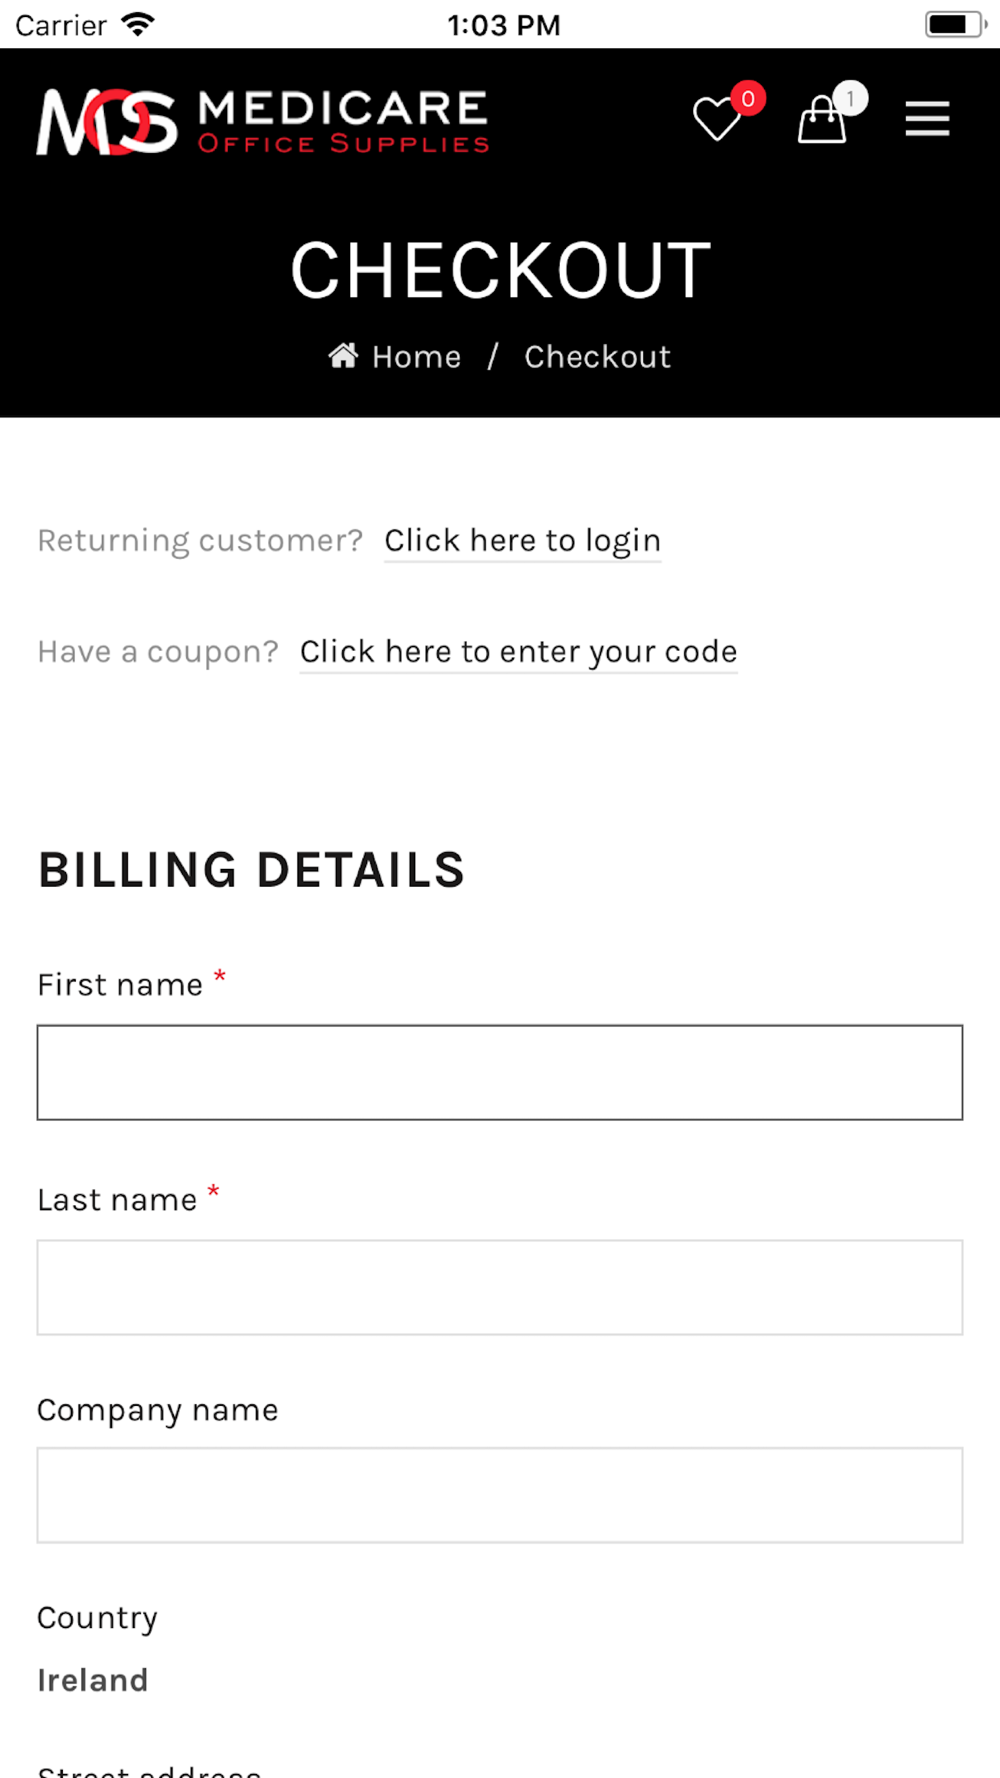The width and height of the screenshot is (1000, 1778).
Task: Focus the Company name input field
Action: tap(500, 1495)
